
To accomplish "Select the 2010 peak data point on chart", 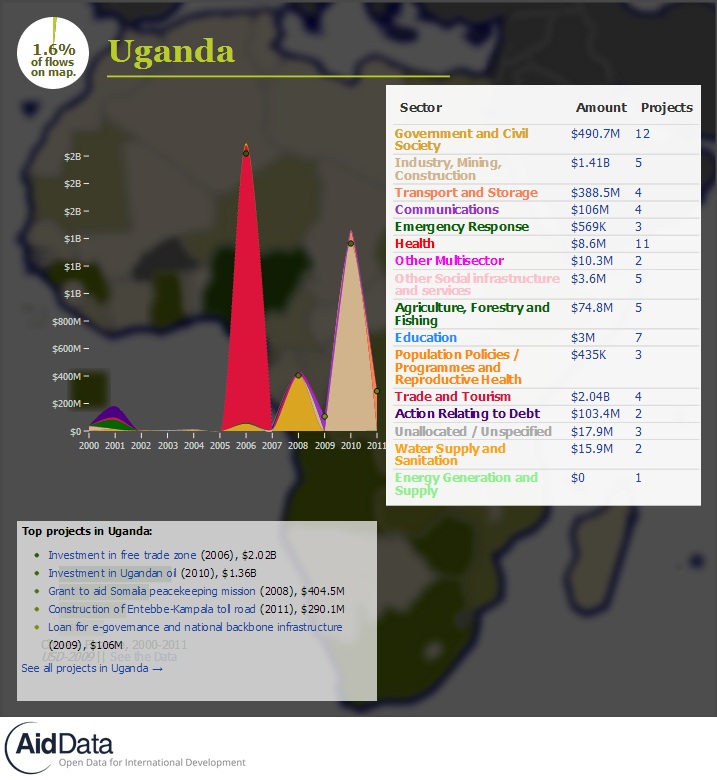I will pos(351,243).
